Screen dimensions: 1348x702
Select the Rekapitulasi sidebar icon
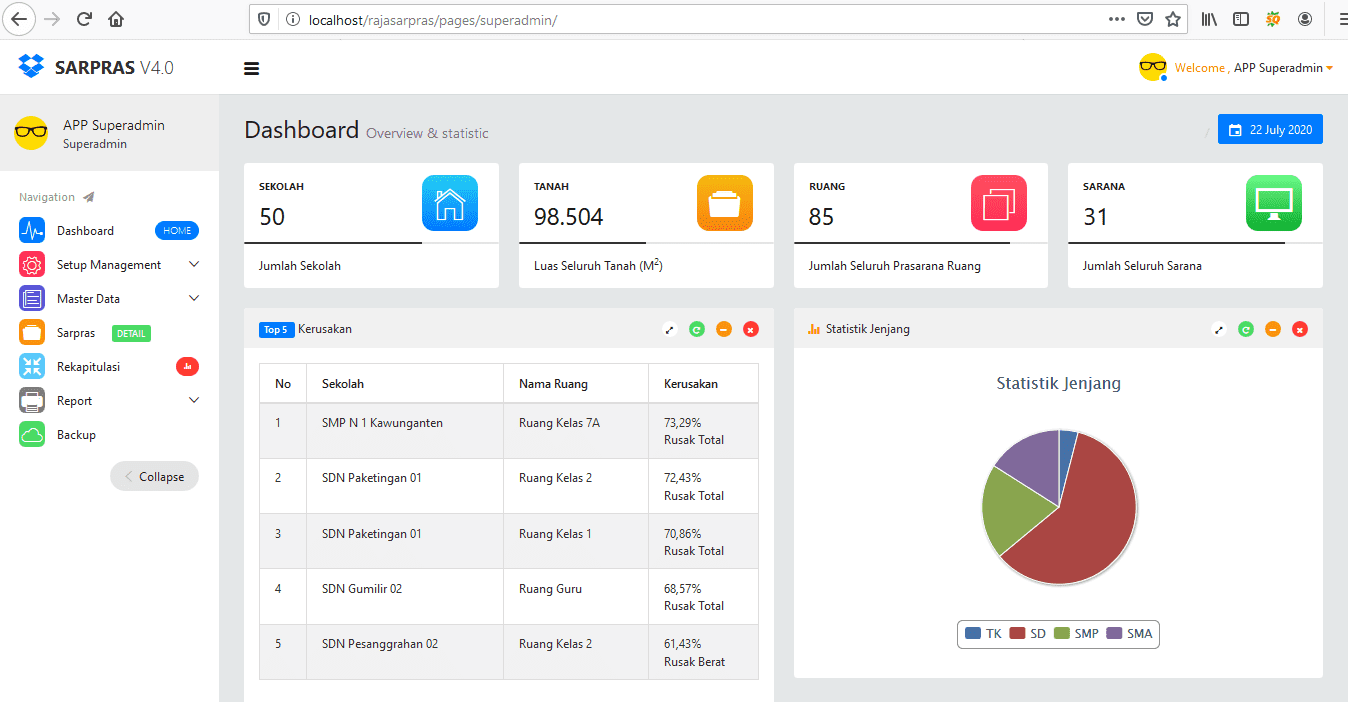pos(32,366)
